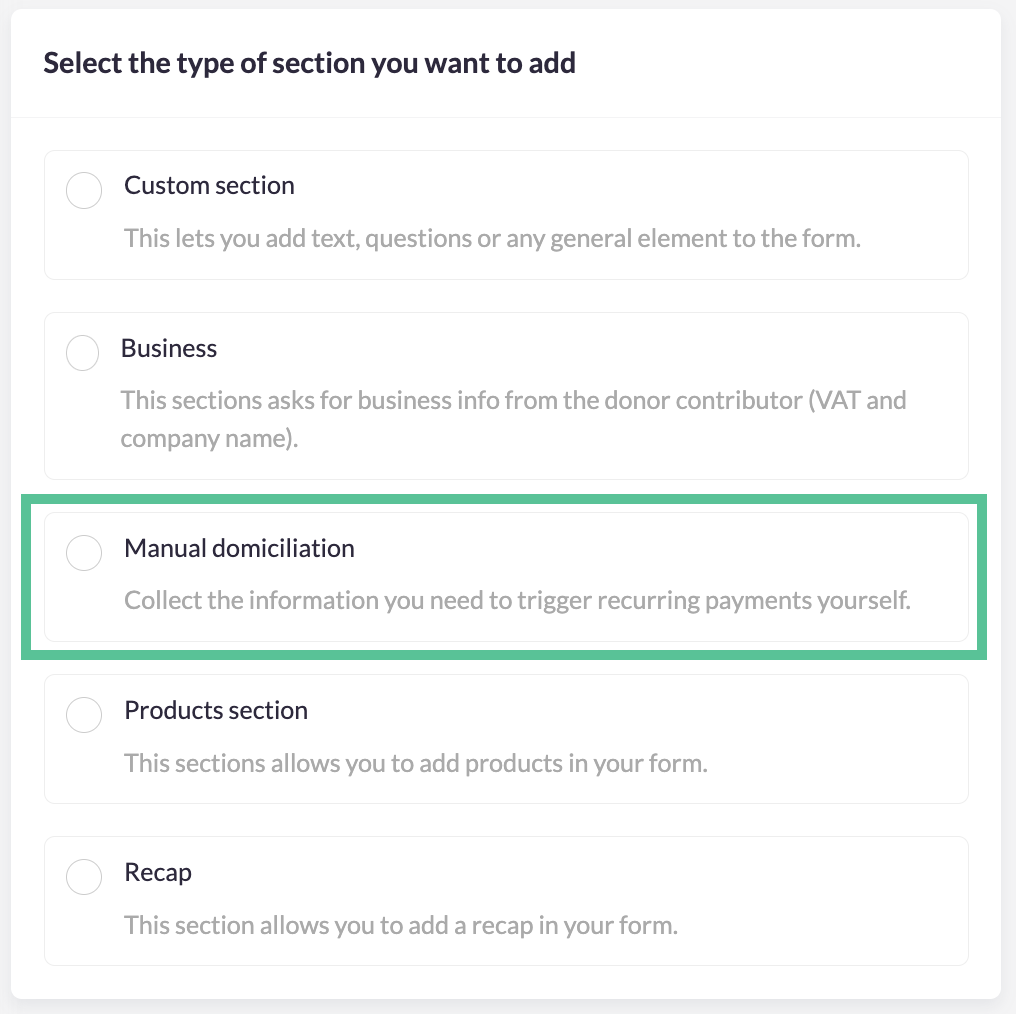Screen dimensions: 1016x1014
Task: Click the VAT and company name description
Action: pyautogui.click(x=513, y=419)
